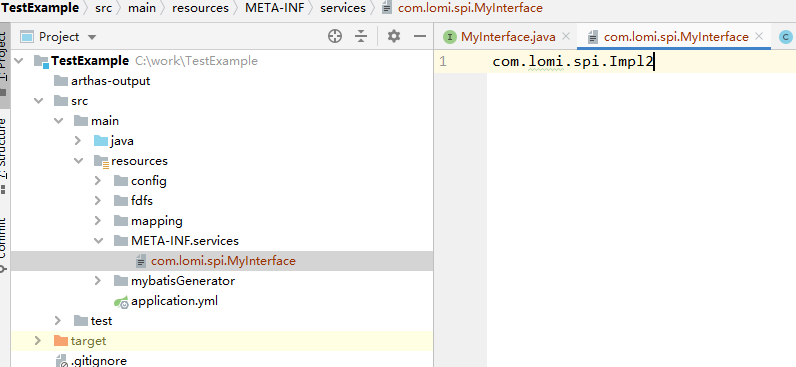Click the services breadcrumb
This screenshot has height=367, width=796.
point(343,8)
